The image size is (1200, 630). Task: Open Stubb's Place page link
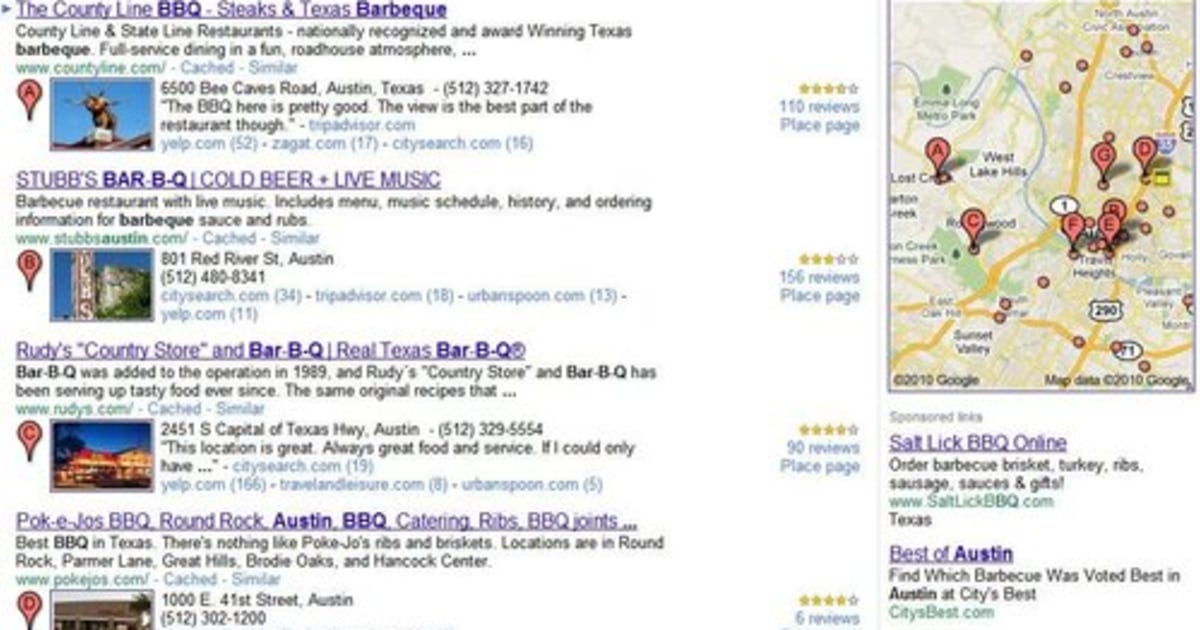tap(820, 295)
